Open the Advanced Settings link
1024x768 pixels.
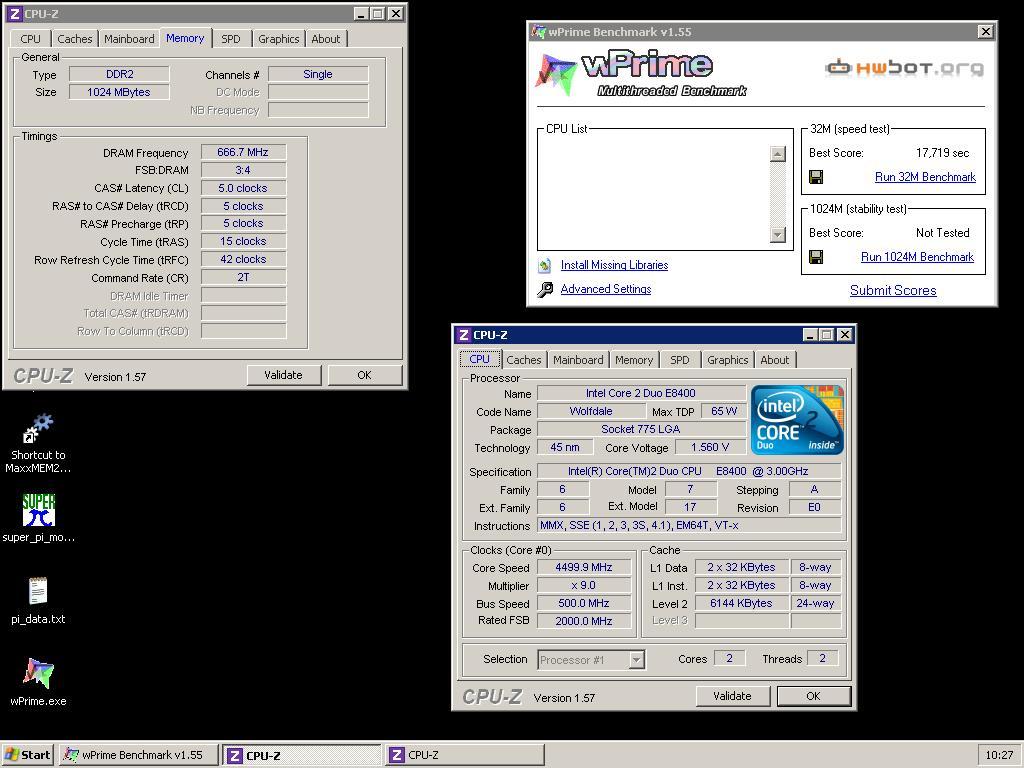point(605,289)
